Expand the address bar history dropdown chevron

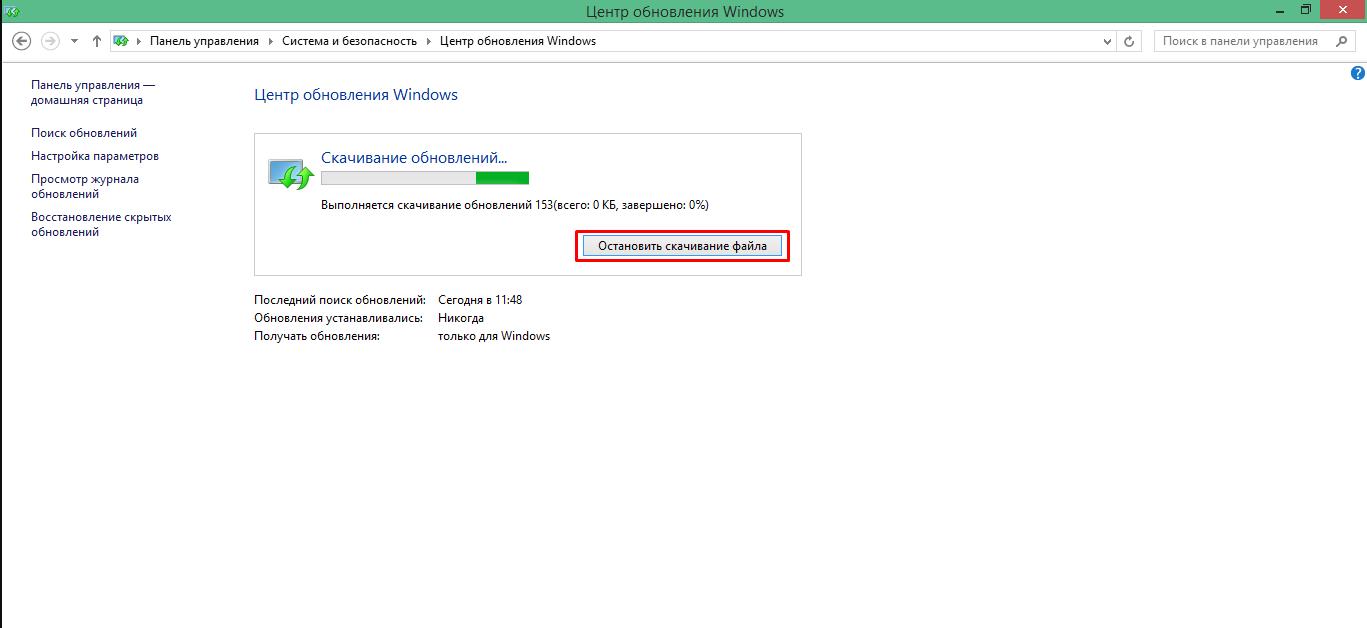1107,41
